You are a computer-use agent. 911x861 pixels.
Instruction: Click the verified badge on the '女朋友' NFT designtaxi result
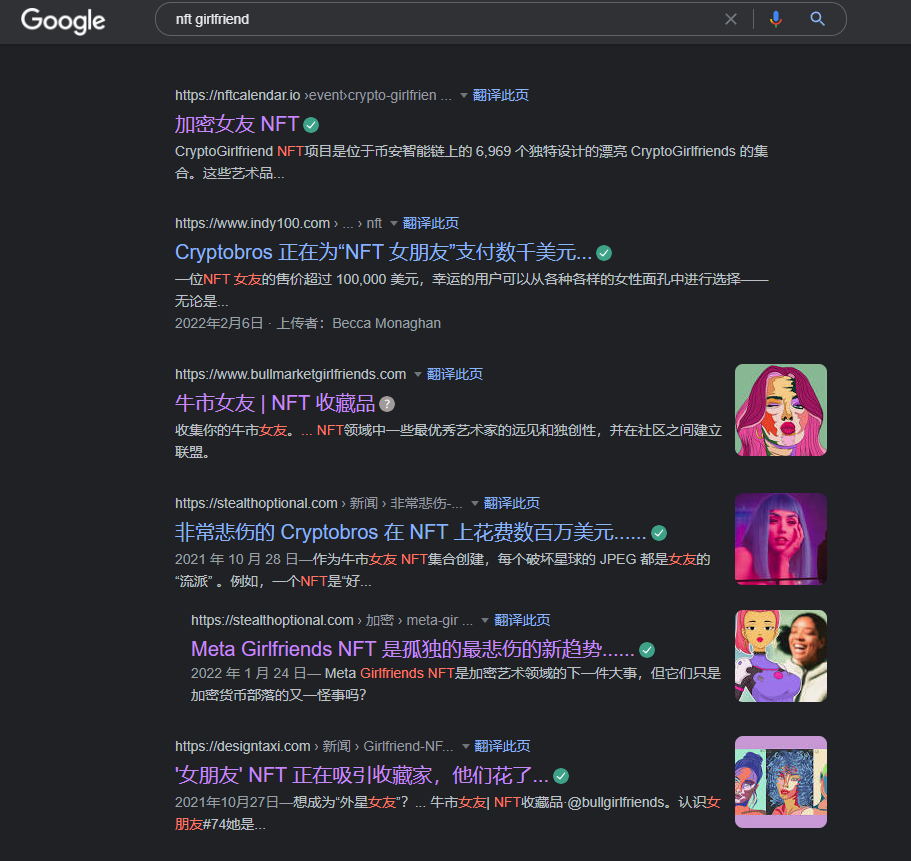coord(560,775)
